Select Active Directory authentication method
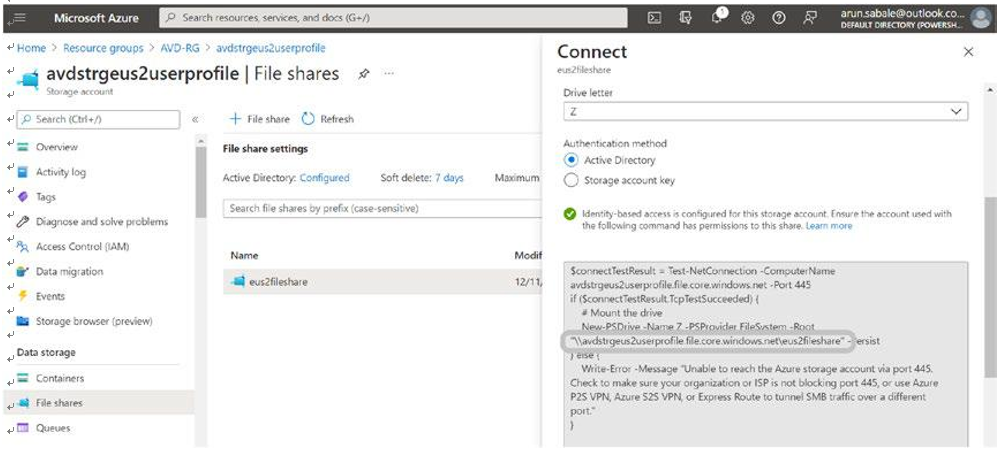 point(571,160)
